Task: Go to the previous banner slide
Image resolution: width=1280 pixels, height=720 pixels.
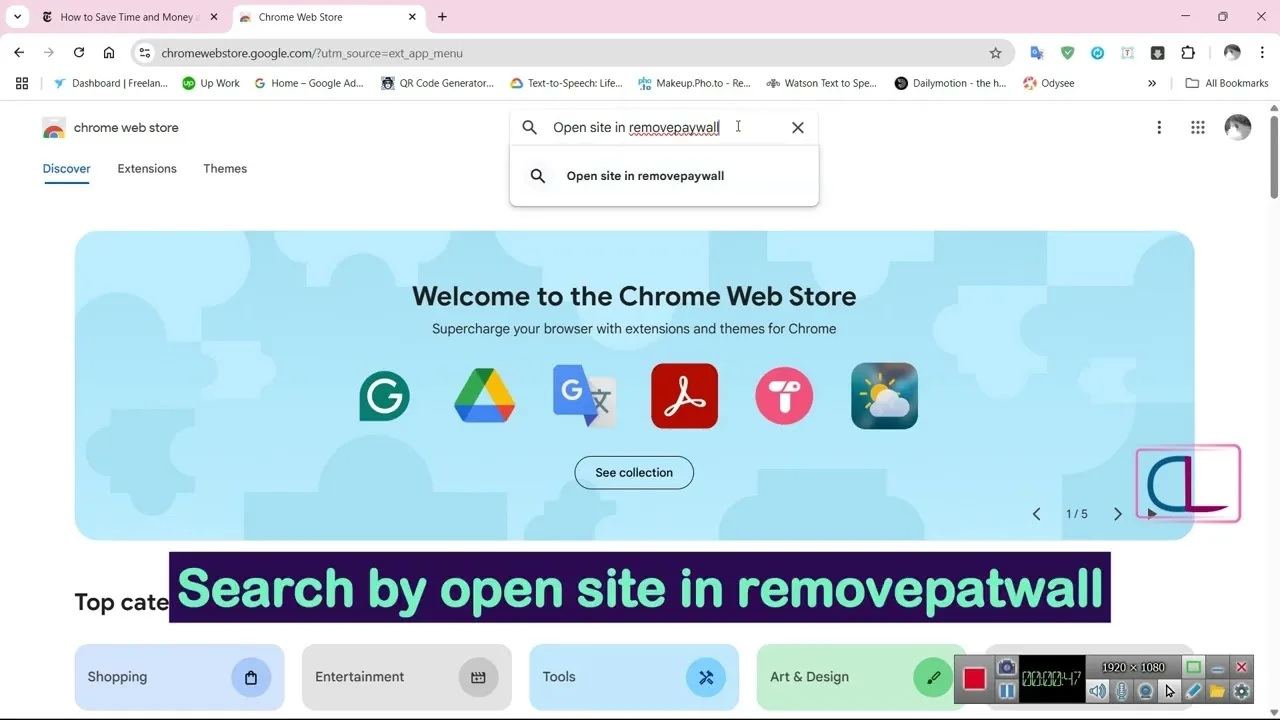Action: pos(1037,514)
